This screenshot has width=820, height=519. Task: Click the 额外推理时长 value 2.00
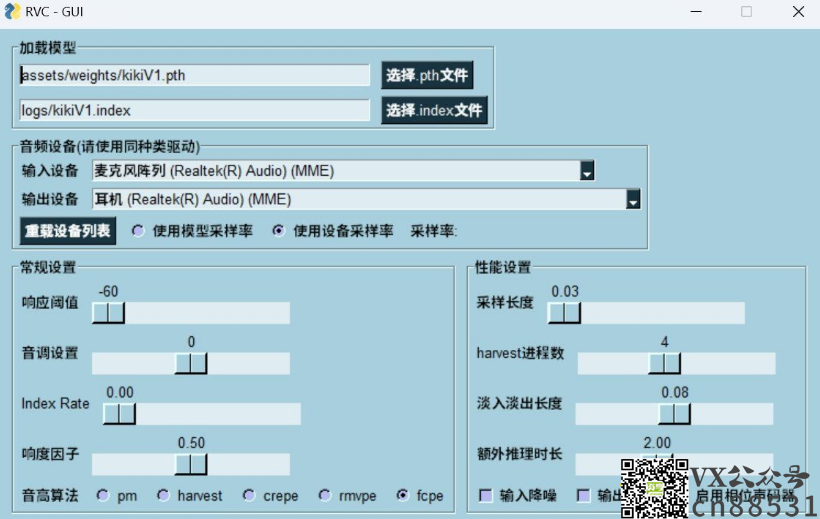(657, 443)
